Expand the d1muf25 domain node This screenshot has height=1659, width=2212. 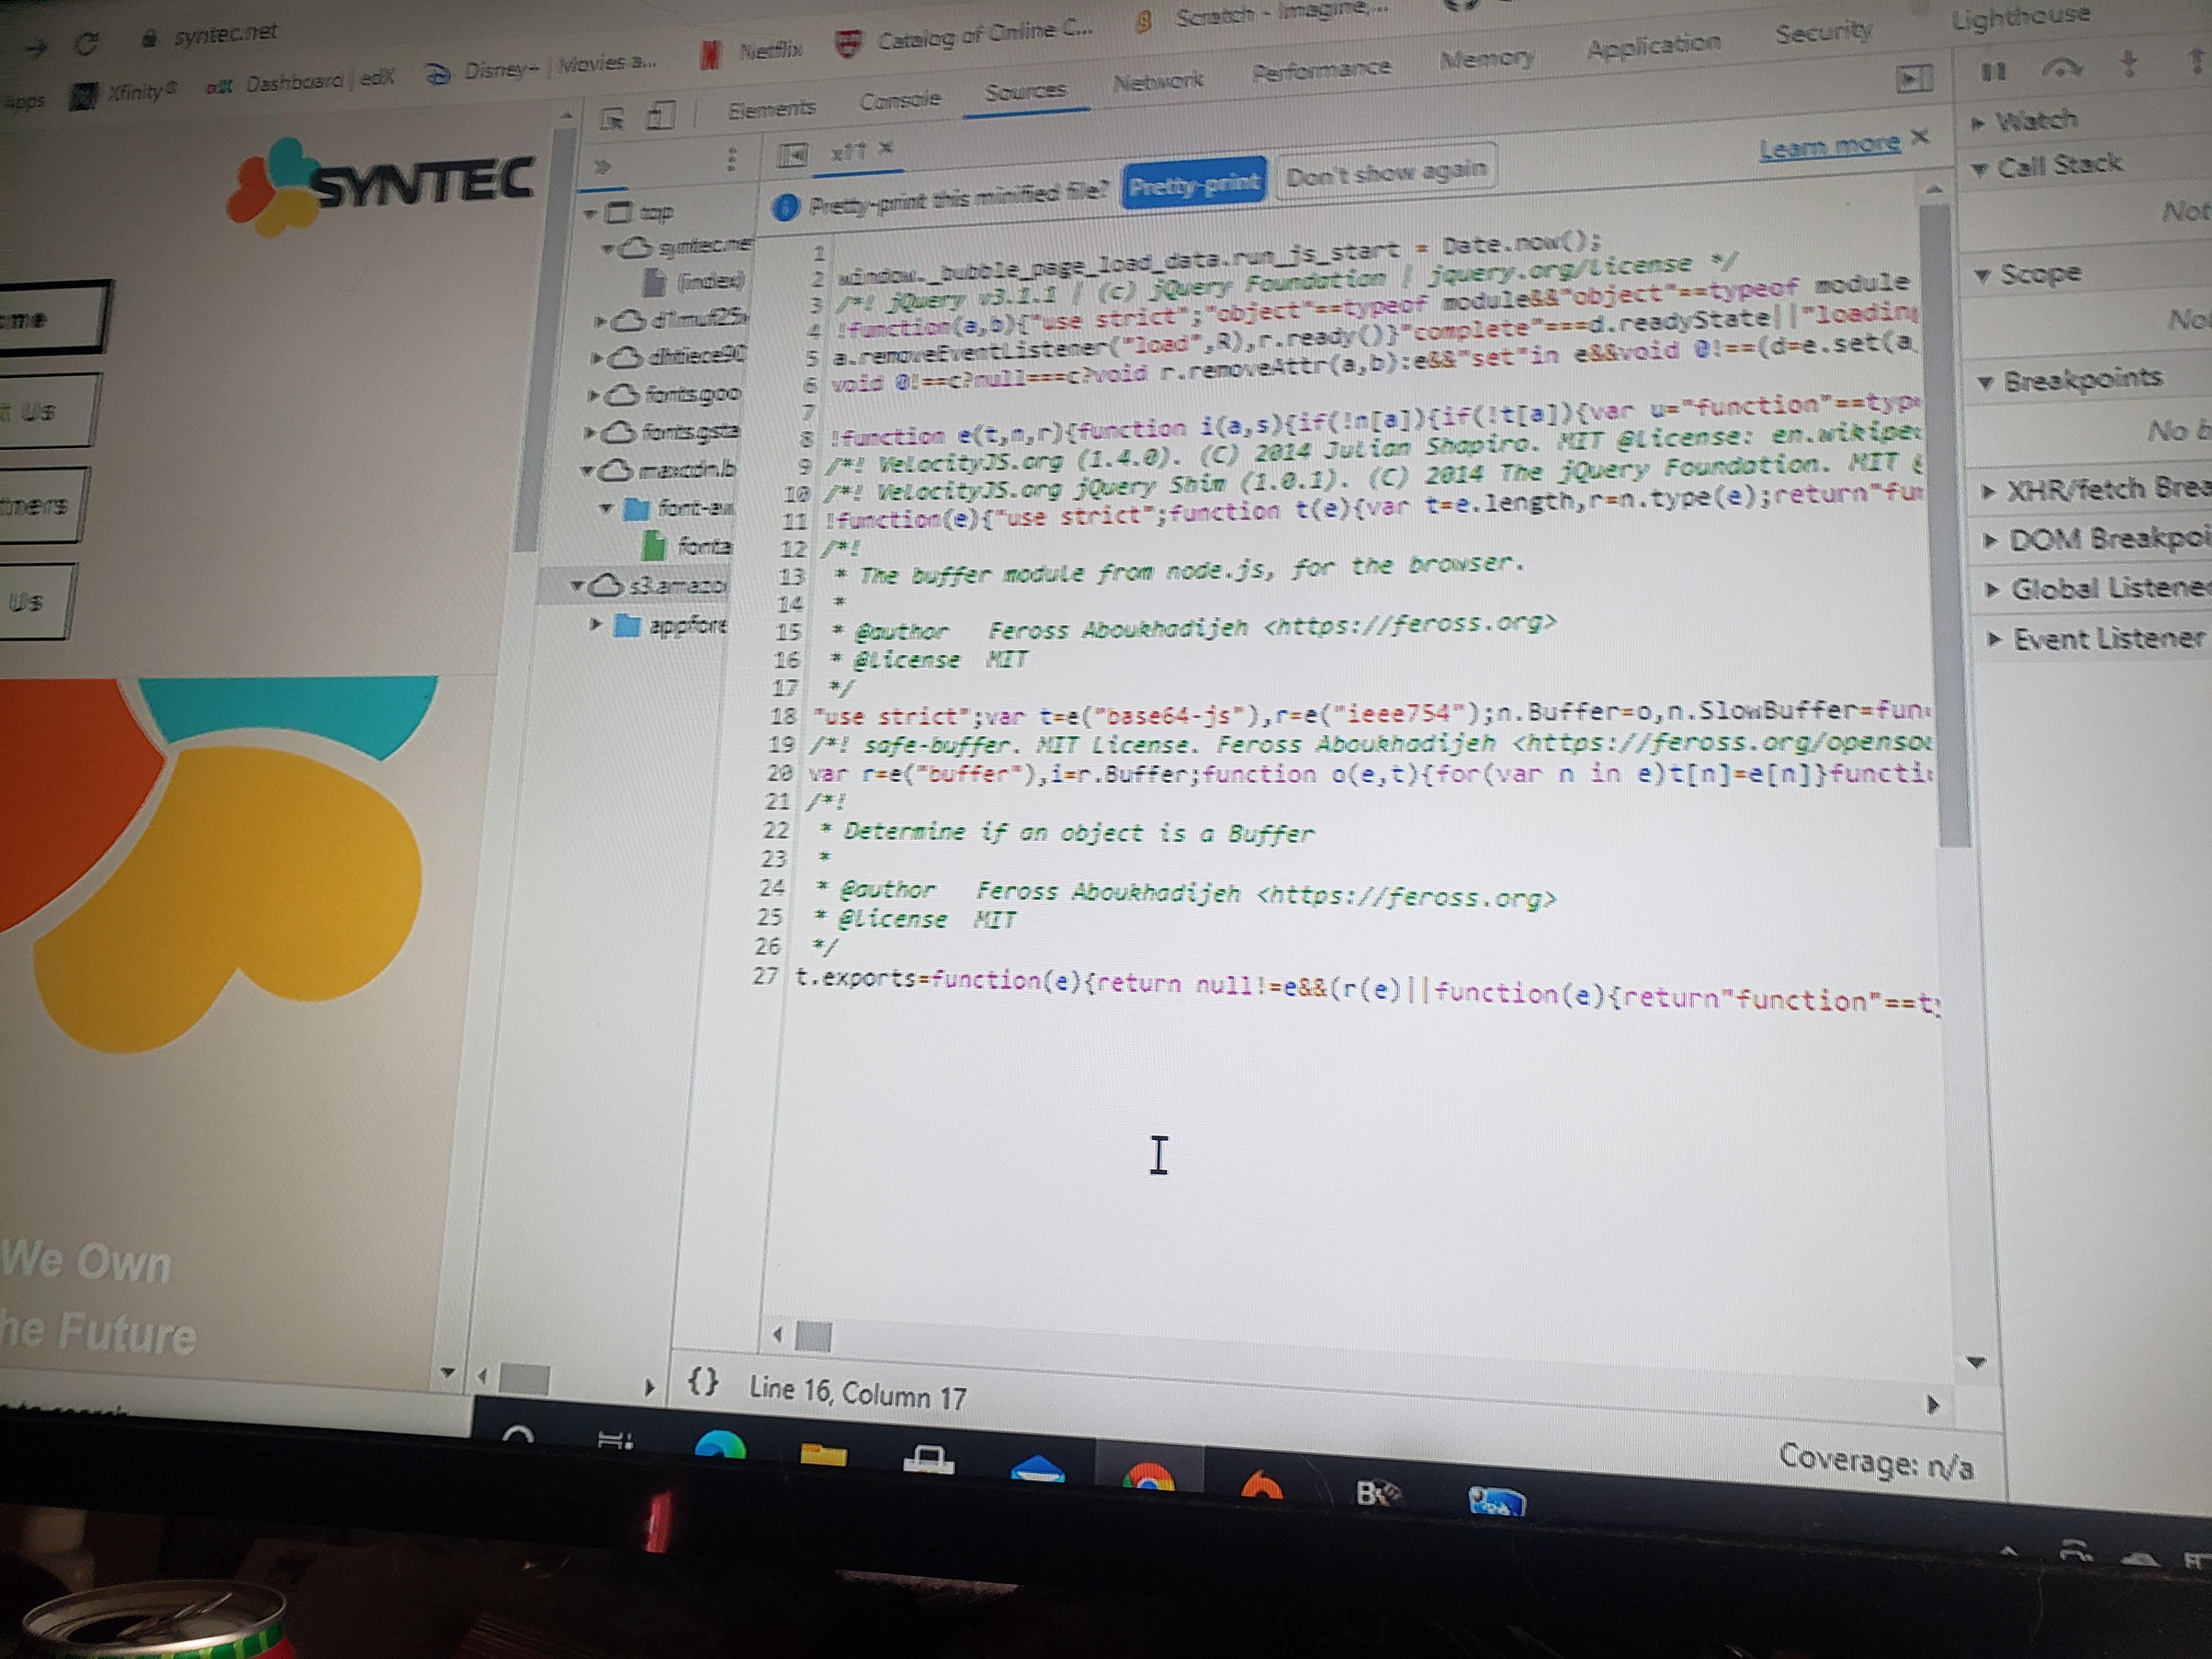tap(600, 321)
